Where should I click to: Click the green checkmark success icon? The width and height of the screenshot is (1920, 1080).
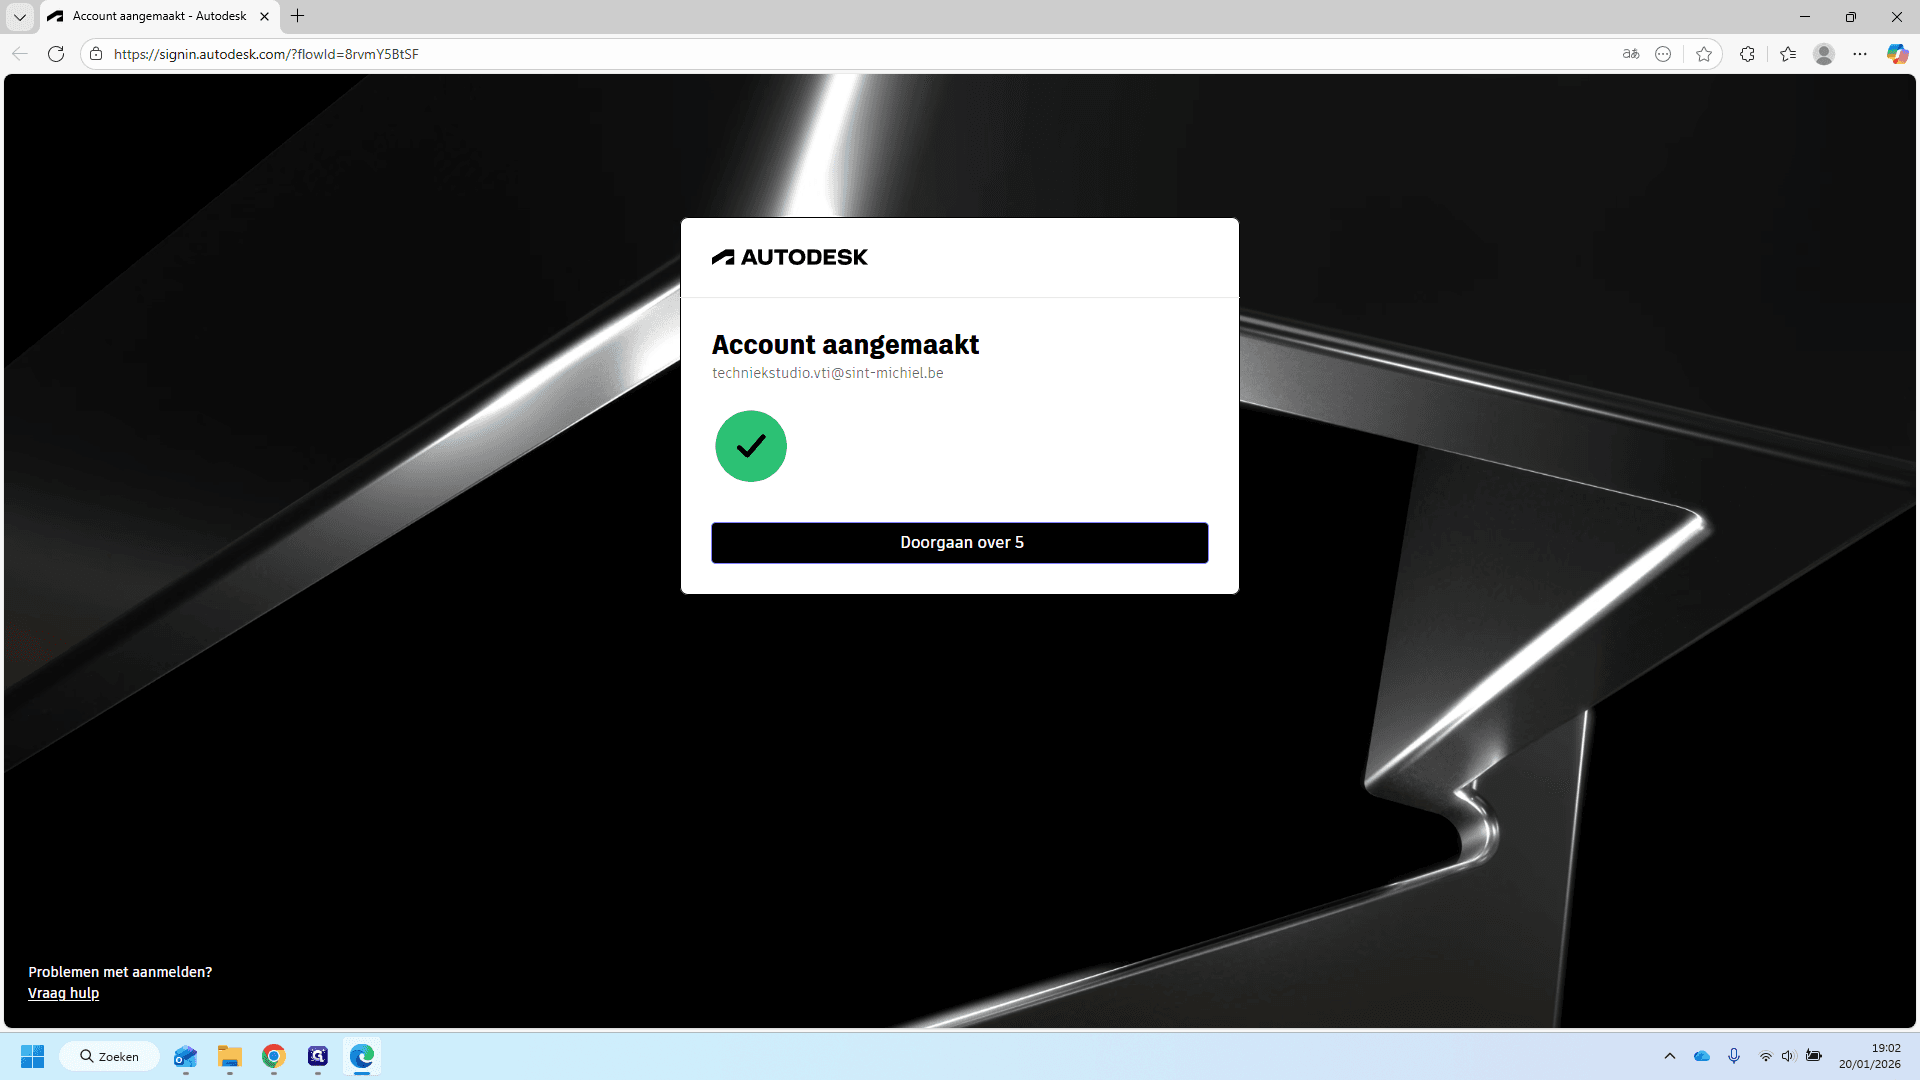coord(751,446)
